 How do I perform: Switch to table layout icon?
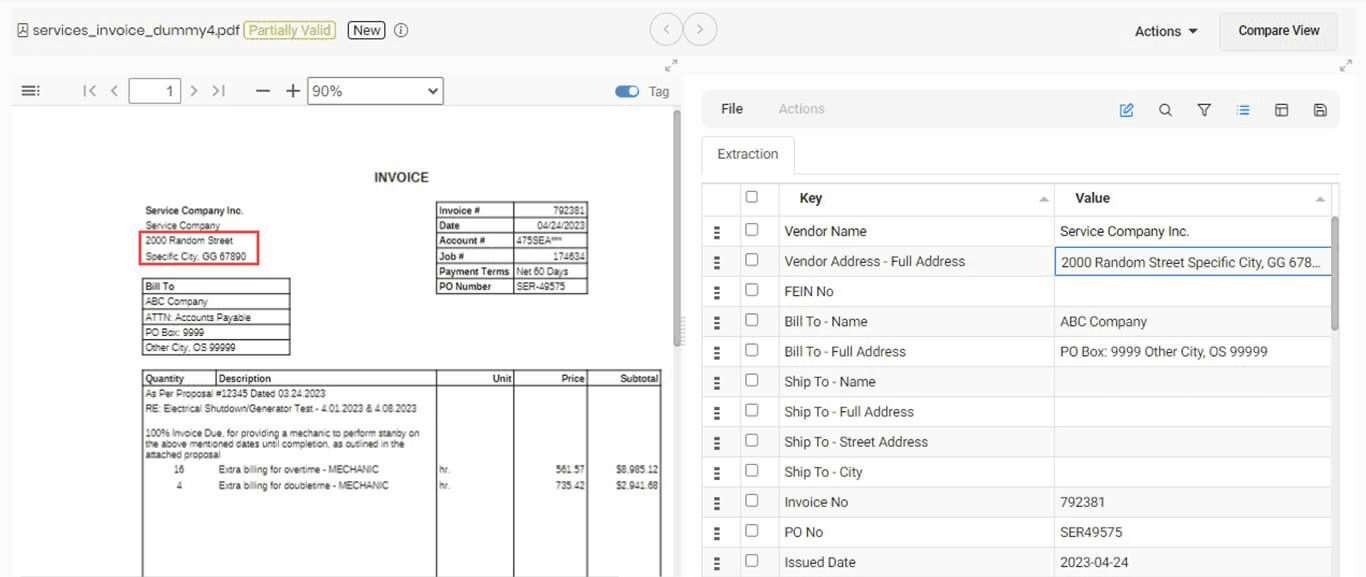click(x=1281, y=110)
